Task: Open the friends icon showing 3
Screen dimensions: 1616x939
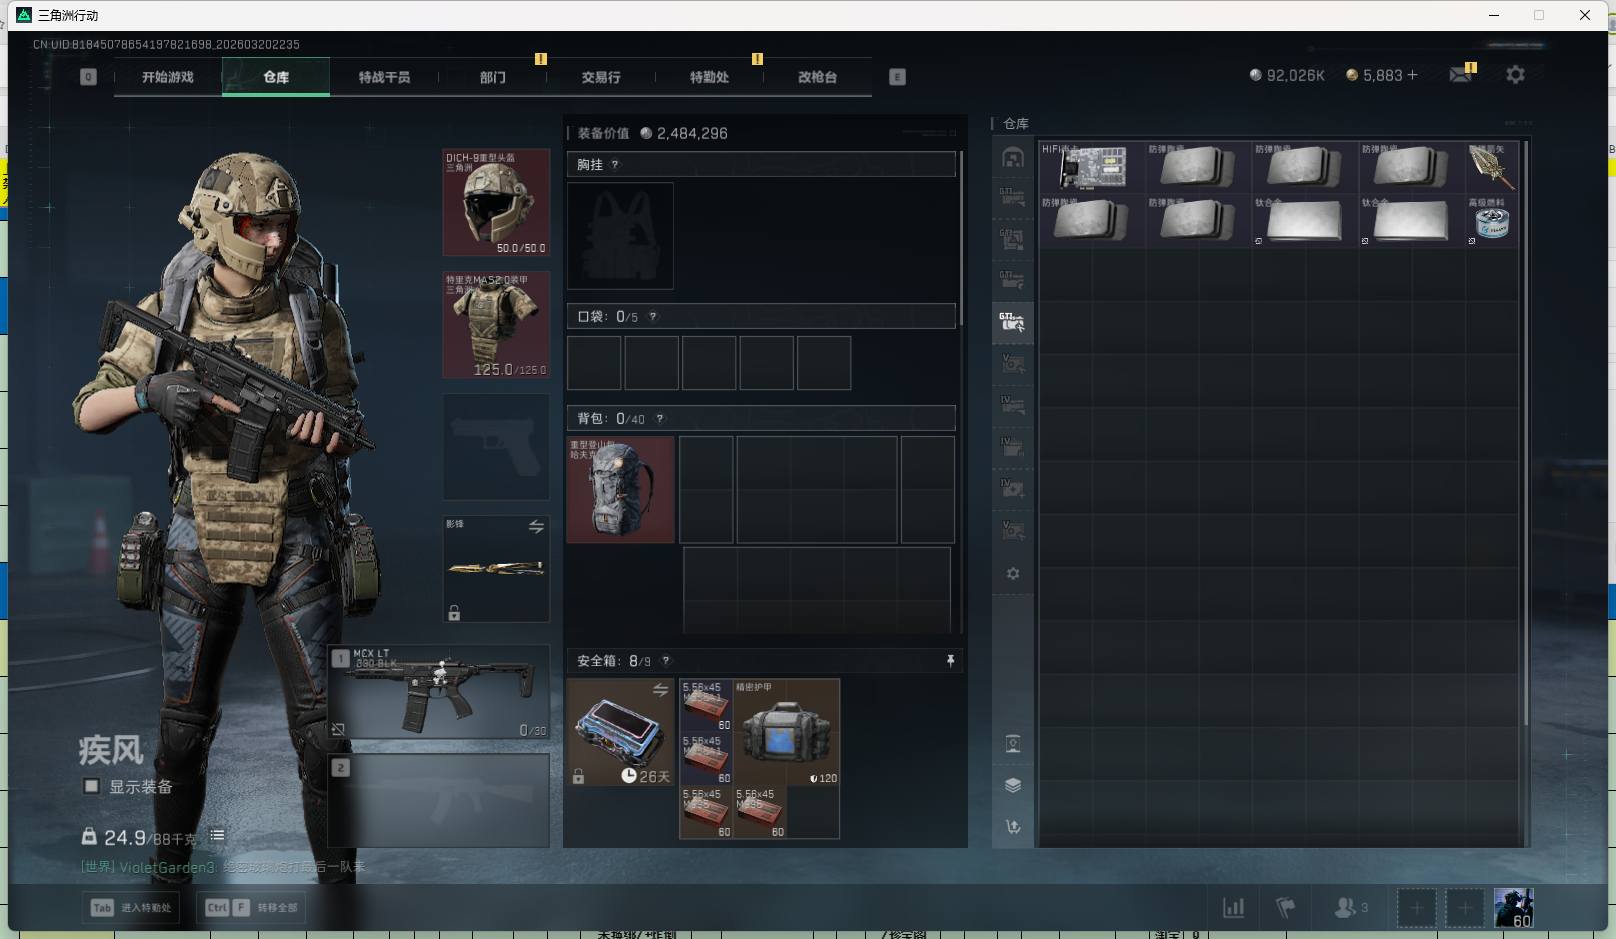Action: pos(1351,908)
